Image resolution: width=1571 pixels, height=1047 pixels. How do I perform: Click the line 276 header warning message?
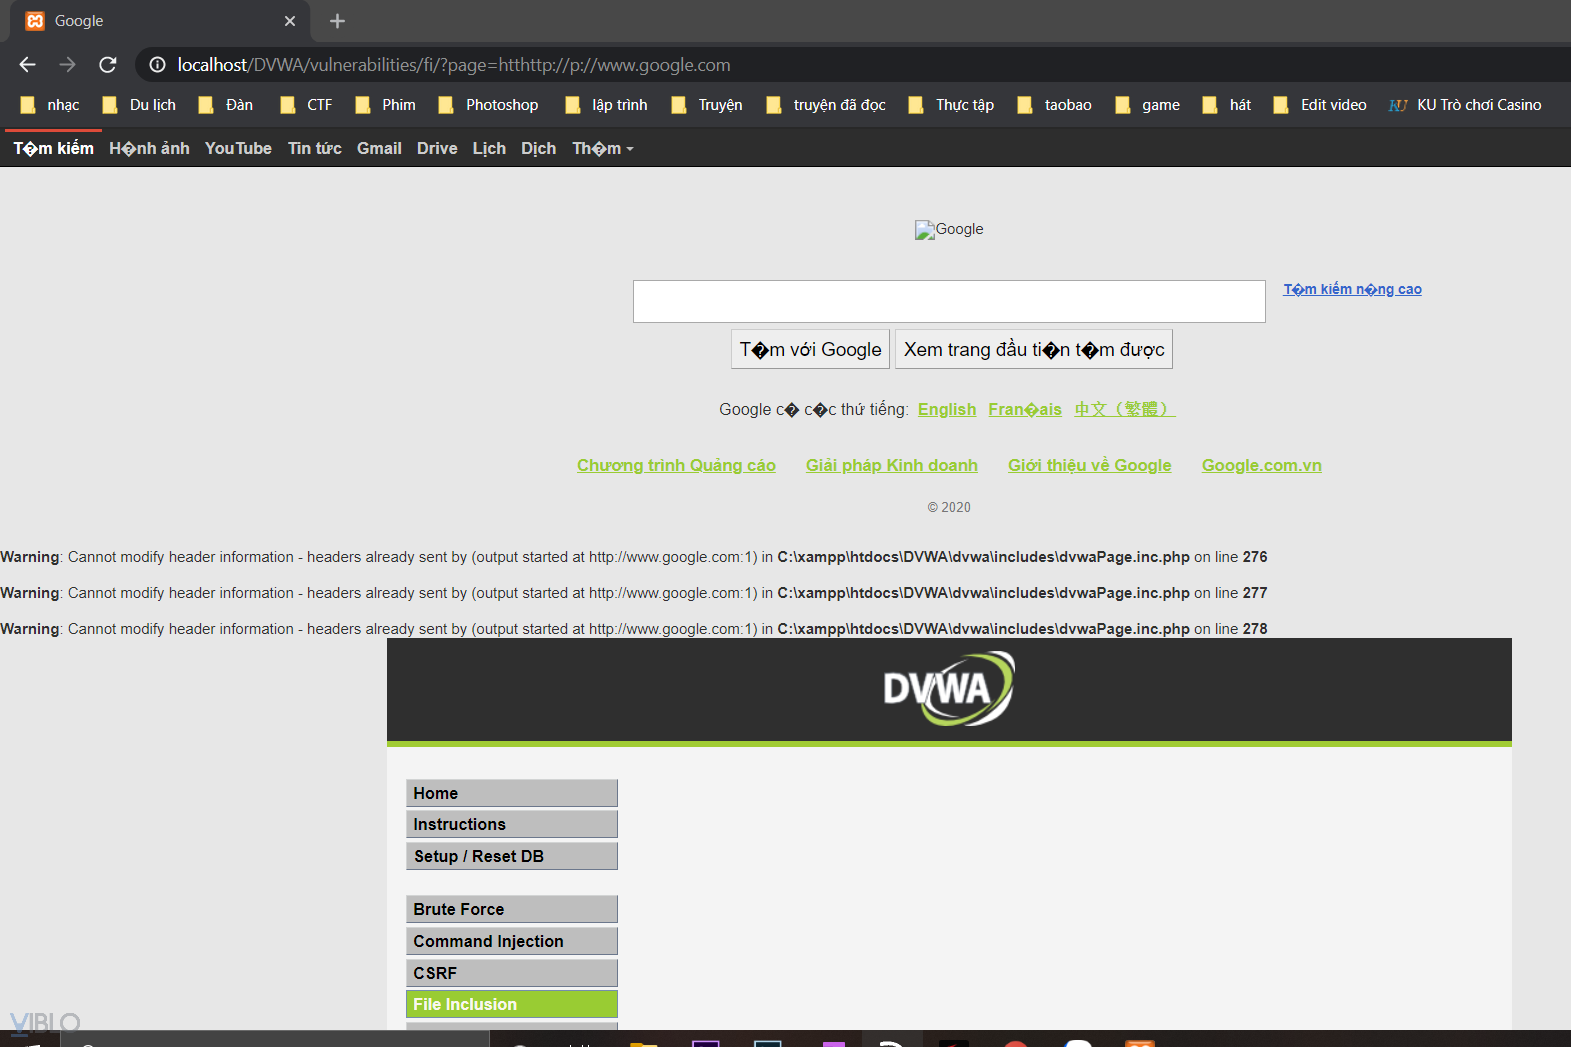(634, 557)
